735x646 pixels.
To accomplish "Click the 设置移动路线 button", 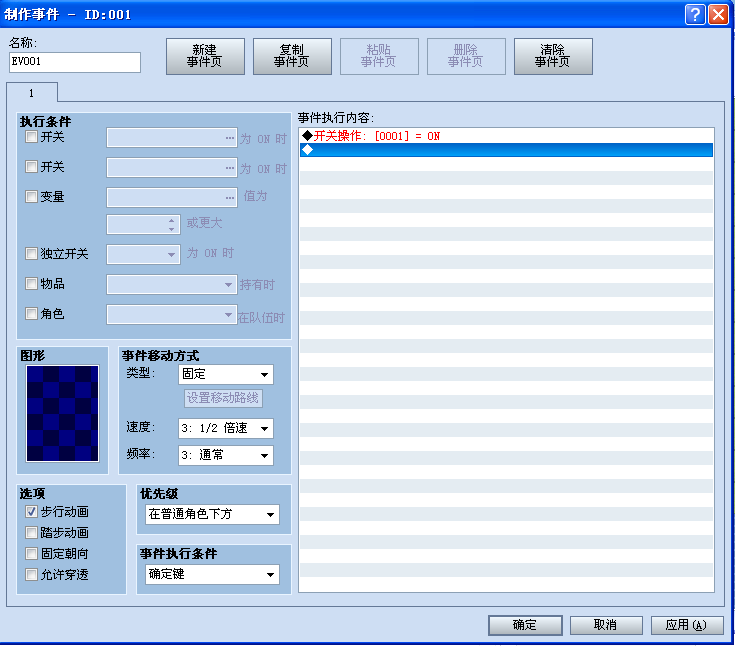I will coord(223,398).
